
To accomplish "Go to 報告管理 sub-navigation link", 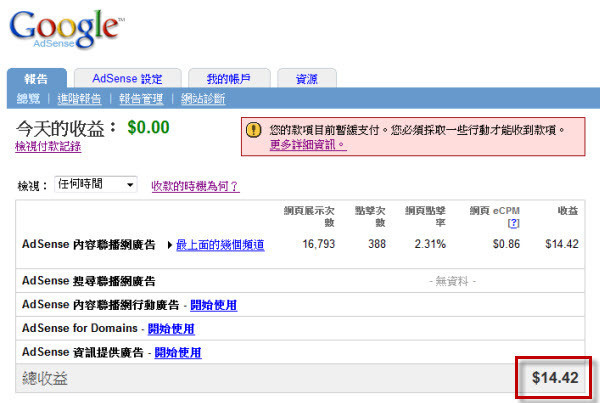I will pyautogui.click(x=141, y=99).
